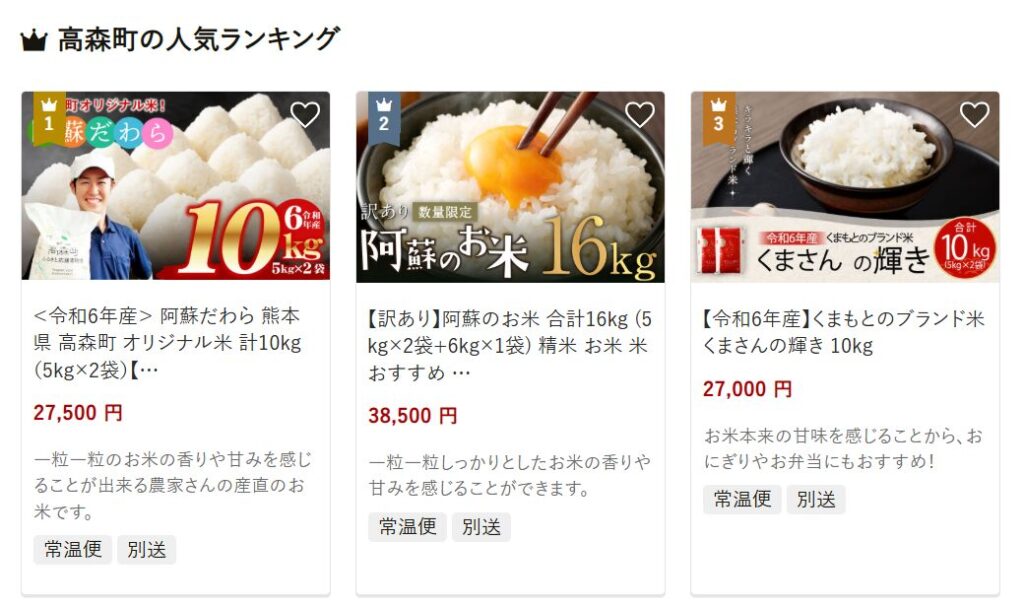
Task: Open the 阿蘇だわら 10kg product image
Action: point(176,186)
